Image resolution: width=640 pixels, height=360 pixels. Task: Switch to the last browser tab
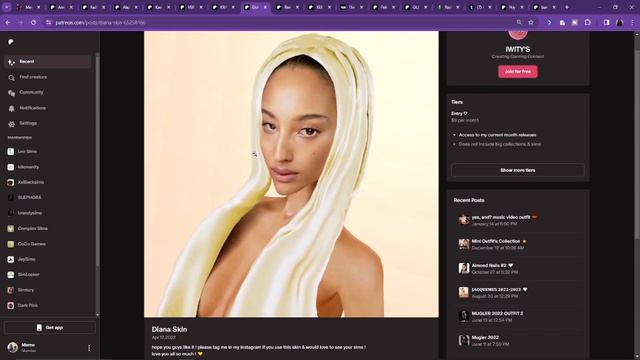coord(545,7)
